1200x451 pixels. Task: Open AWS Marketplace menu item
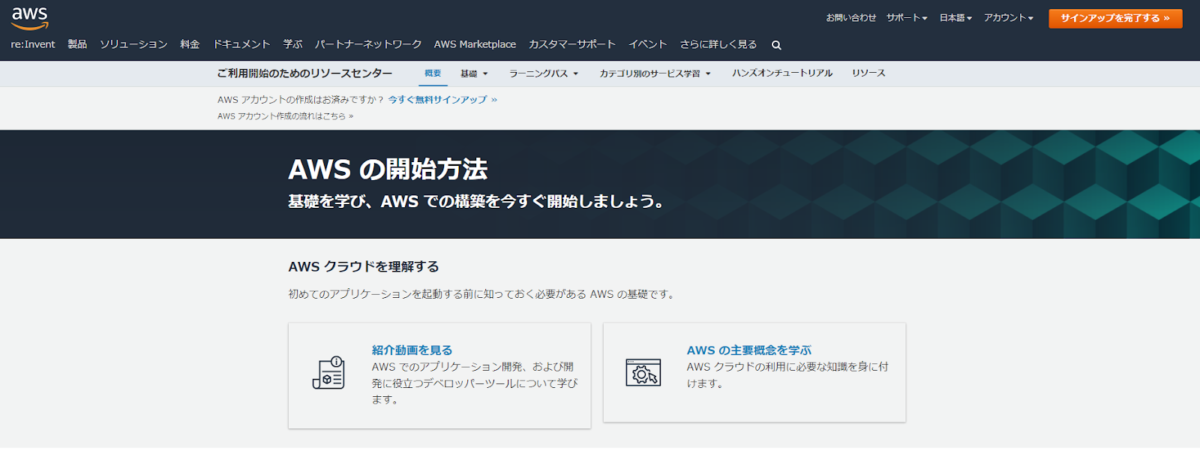tap(475, 45)
